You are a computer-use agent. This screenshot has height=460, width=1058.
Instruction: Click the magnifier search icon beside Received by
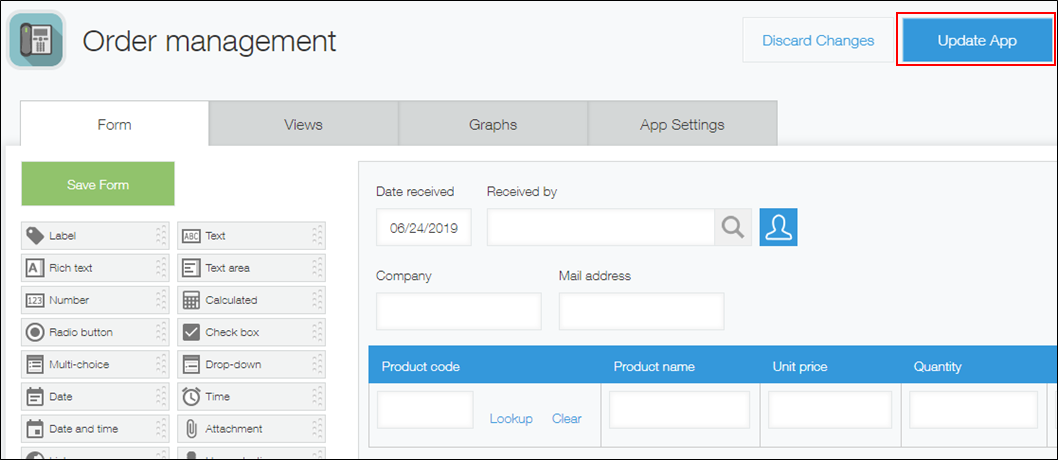point(733,227)
